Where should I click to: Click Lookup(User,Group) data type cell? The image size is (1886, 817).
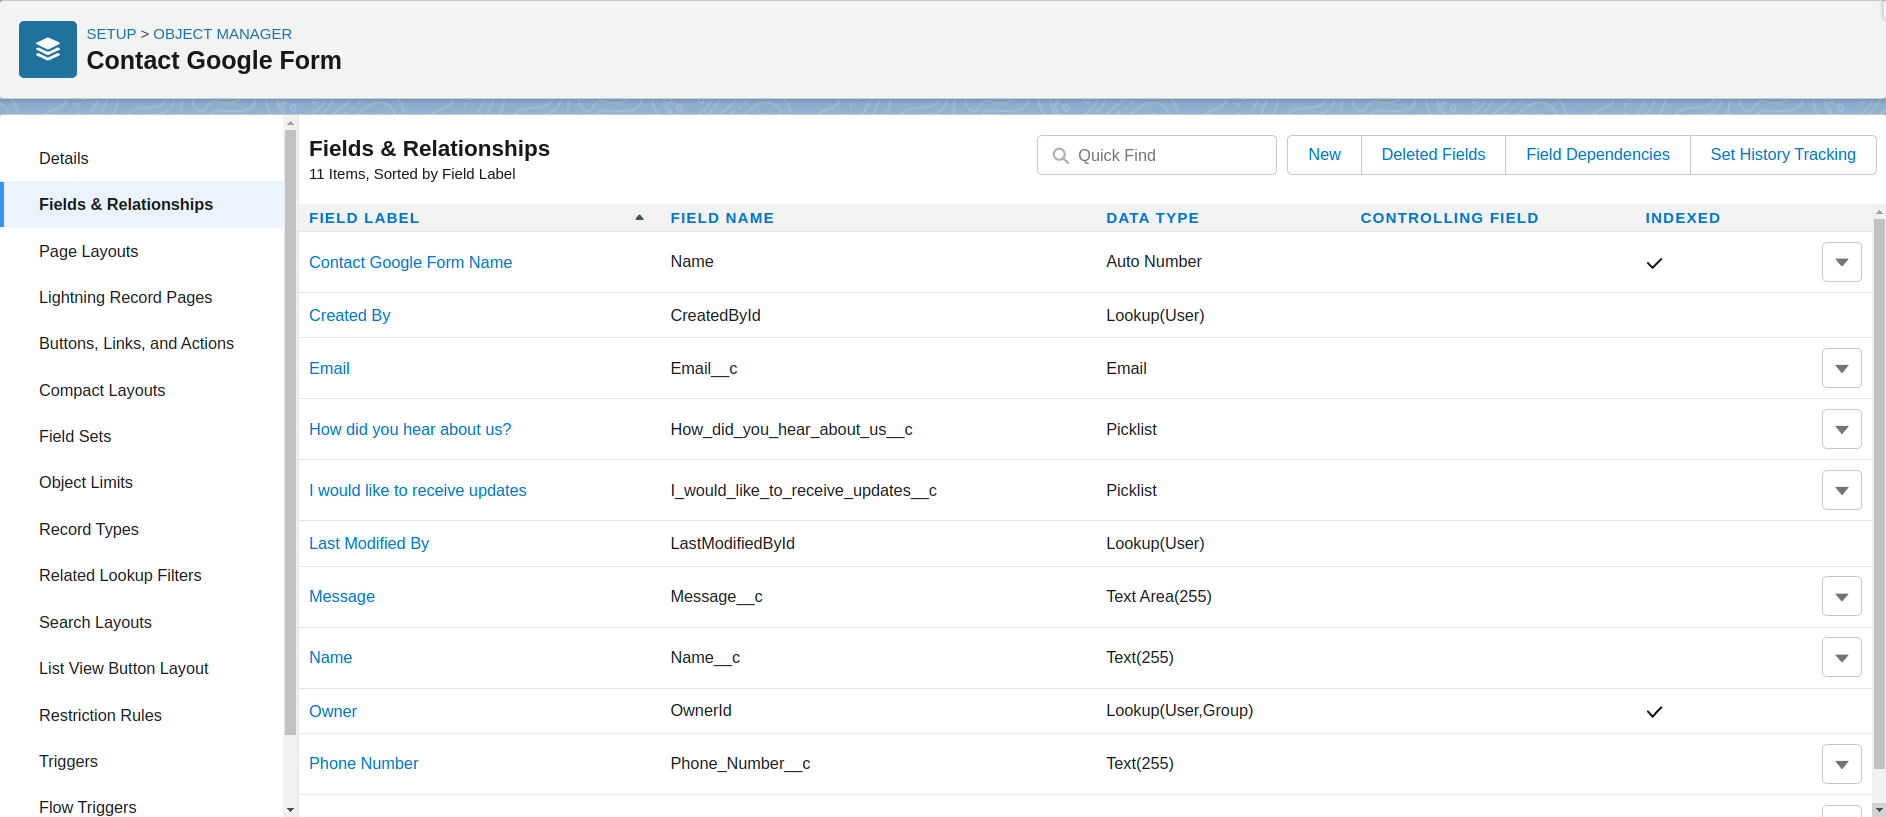coord(1179,710)
